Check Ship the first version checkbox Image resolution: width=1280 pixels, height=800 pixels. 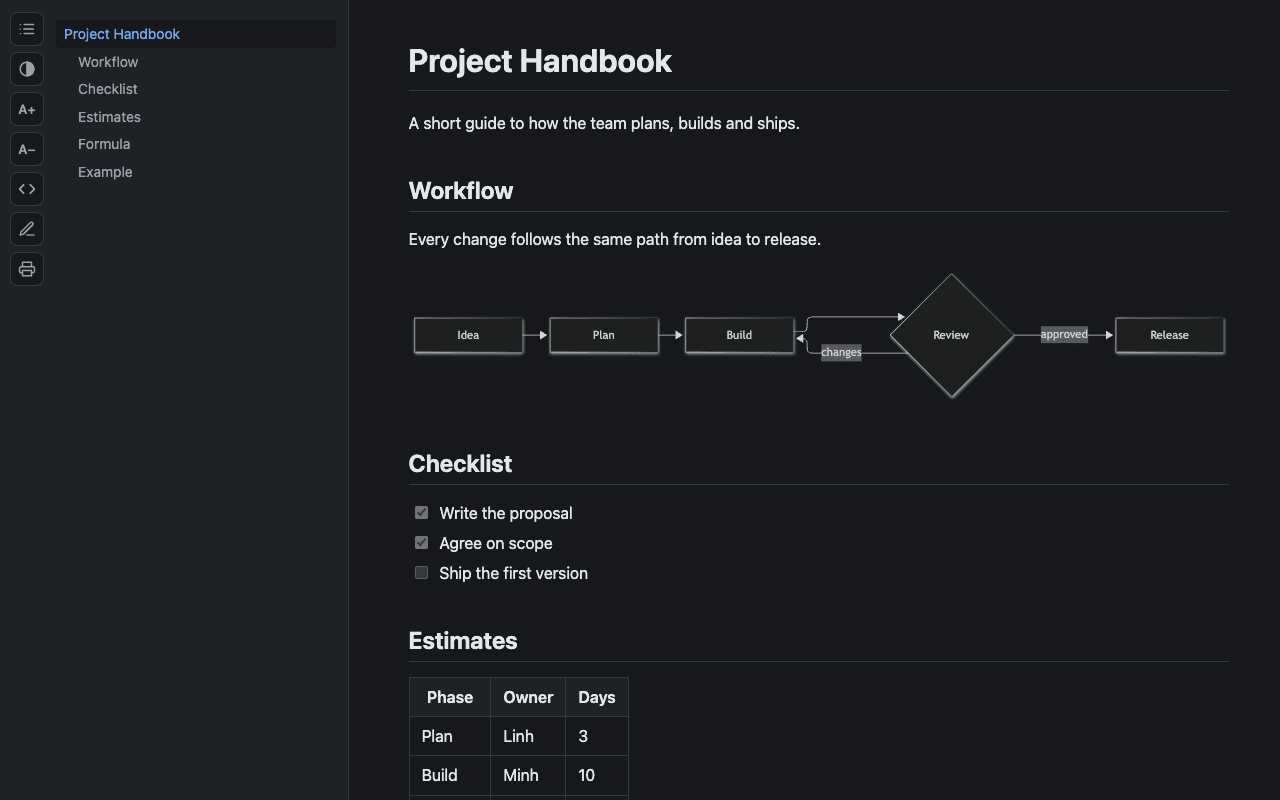click(421, 573)
